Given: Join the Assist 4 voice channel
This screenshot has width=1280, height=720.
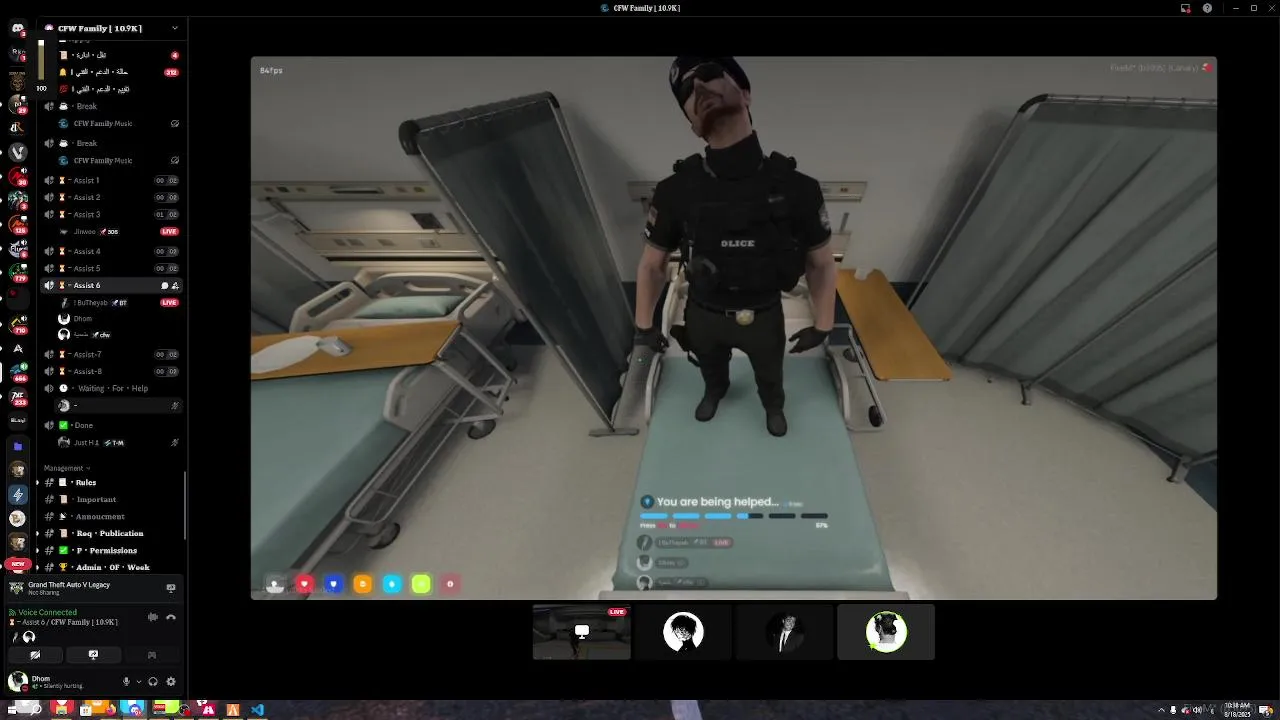Looking at the screenshot, I should [111, 251].
